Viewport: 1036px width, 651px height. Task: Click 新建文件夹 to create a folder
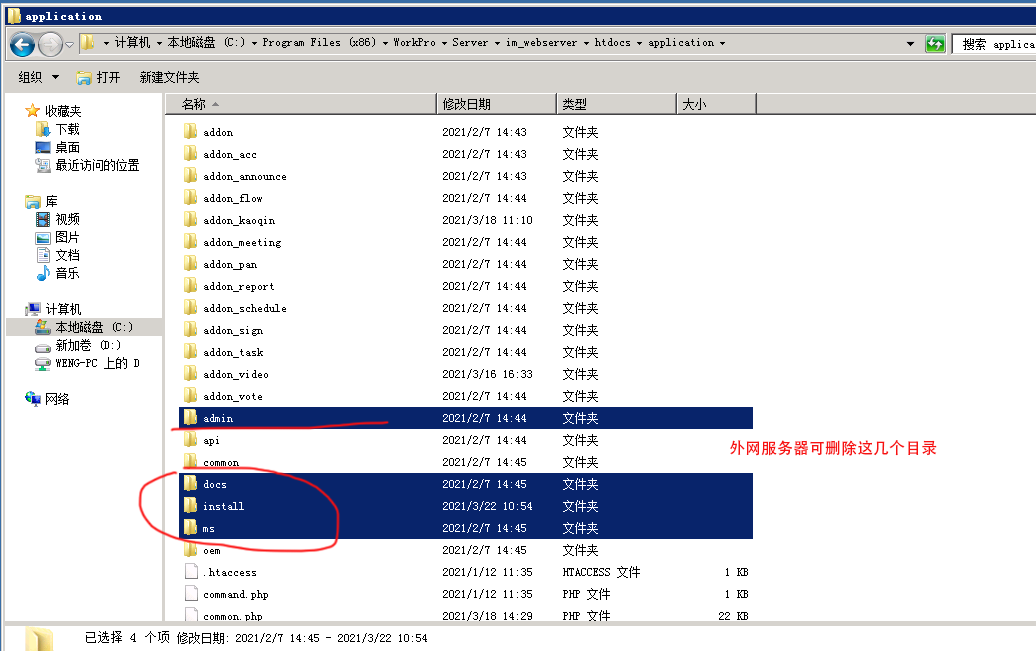point(169,77)
